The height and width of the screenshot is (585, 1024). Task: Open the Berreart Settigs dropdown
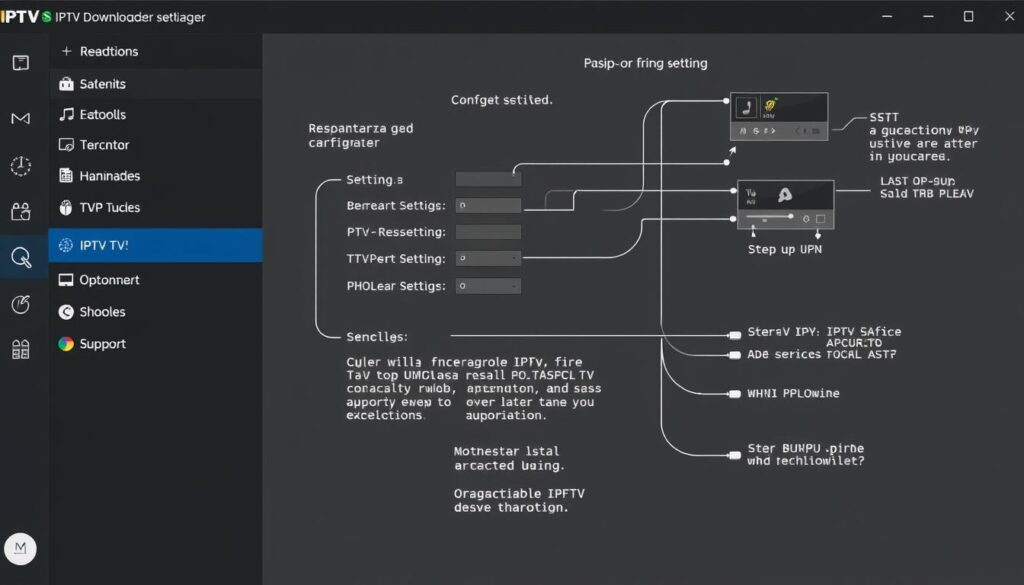488,205
